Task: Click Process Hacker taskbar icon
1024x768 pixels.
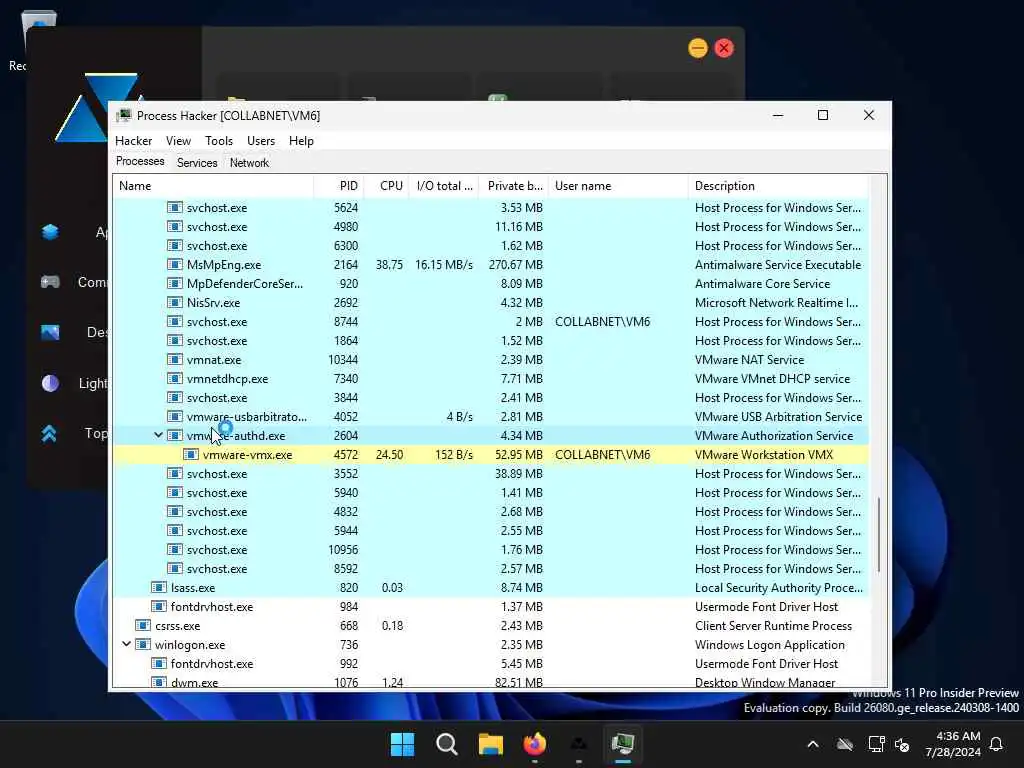Action: pyautogui.click(x=622, y=744)
